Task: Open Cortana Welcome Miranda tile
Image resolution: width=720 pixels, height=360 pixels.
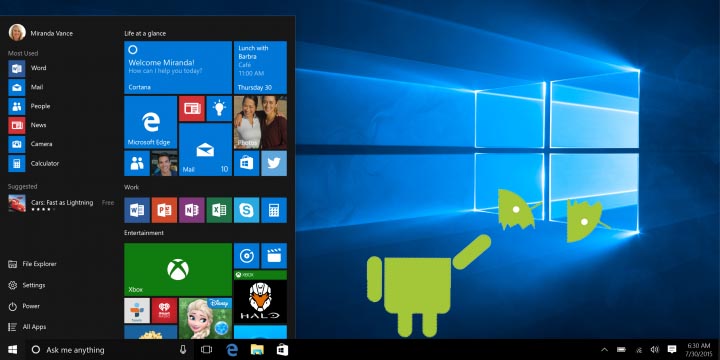Action: 178,68
